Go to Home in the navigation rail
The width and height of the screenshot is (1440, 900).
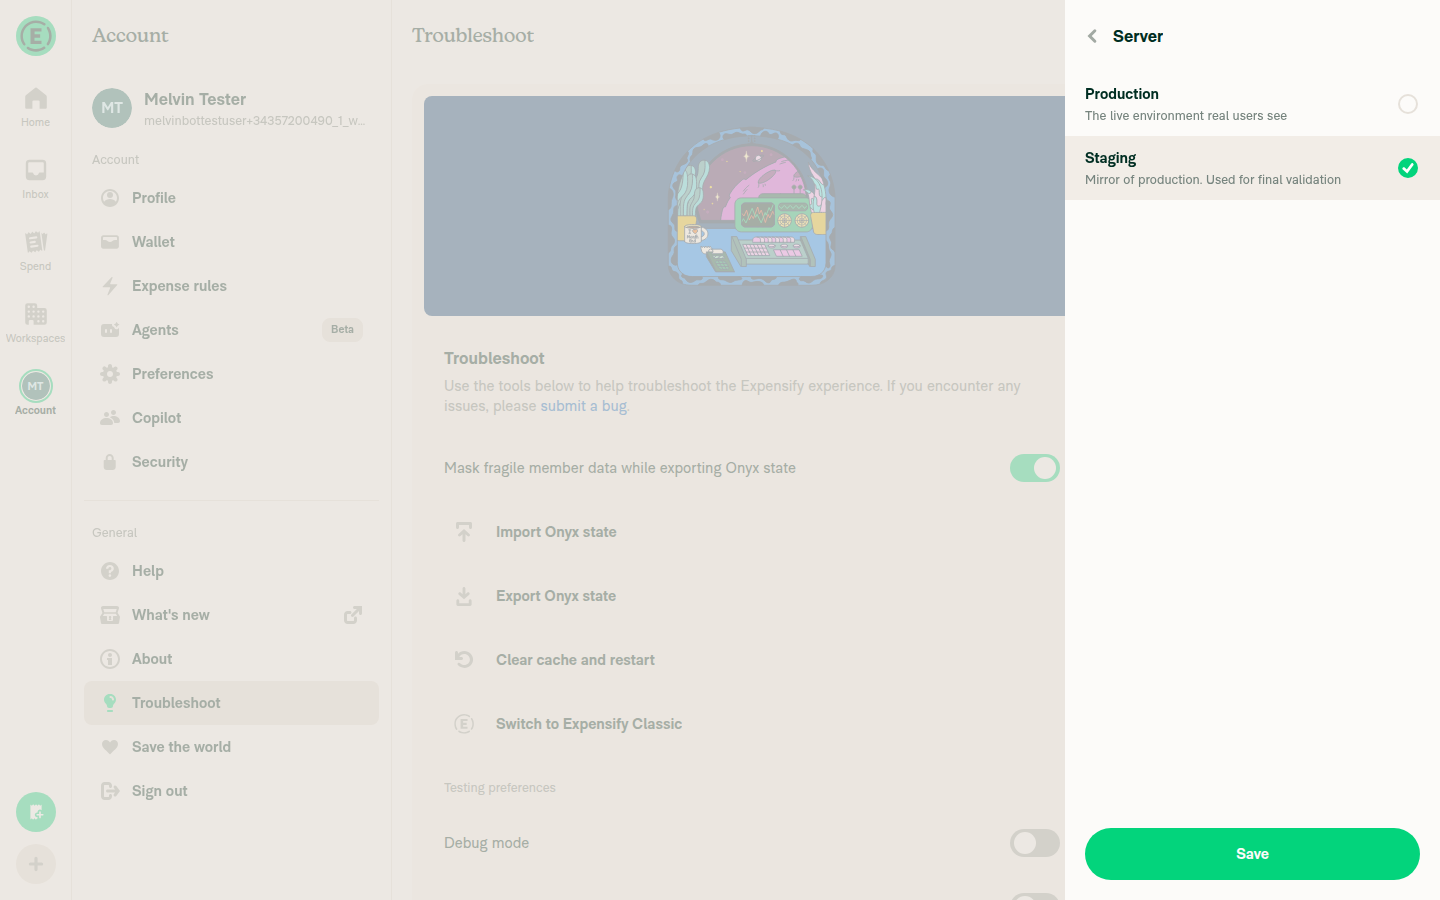36,108
